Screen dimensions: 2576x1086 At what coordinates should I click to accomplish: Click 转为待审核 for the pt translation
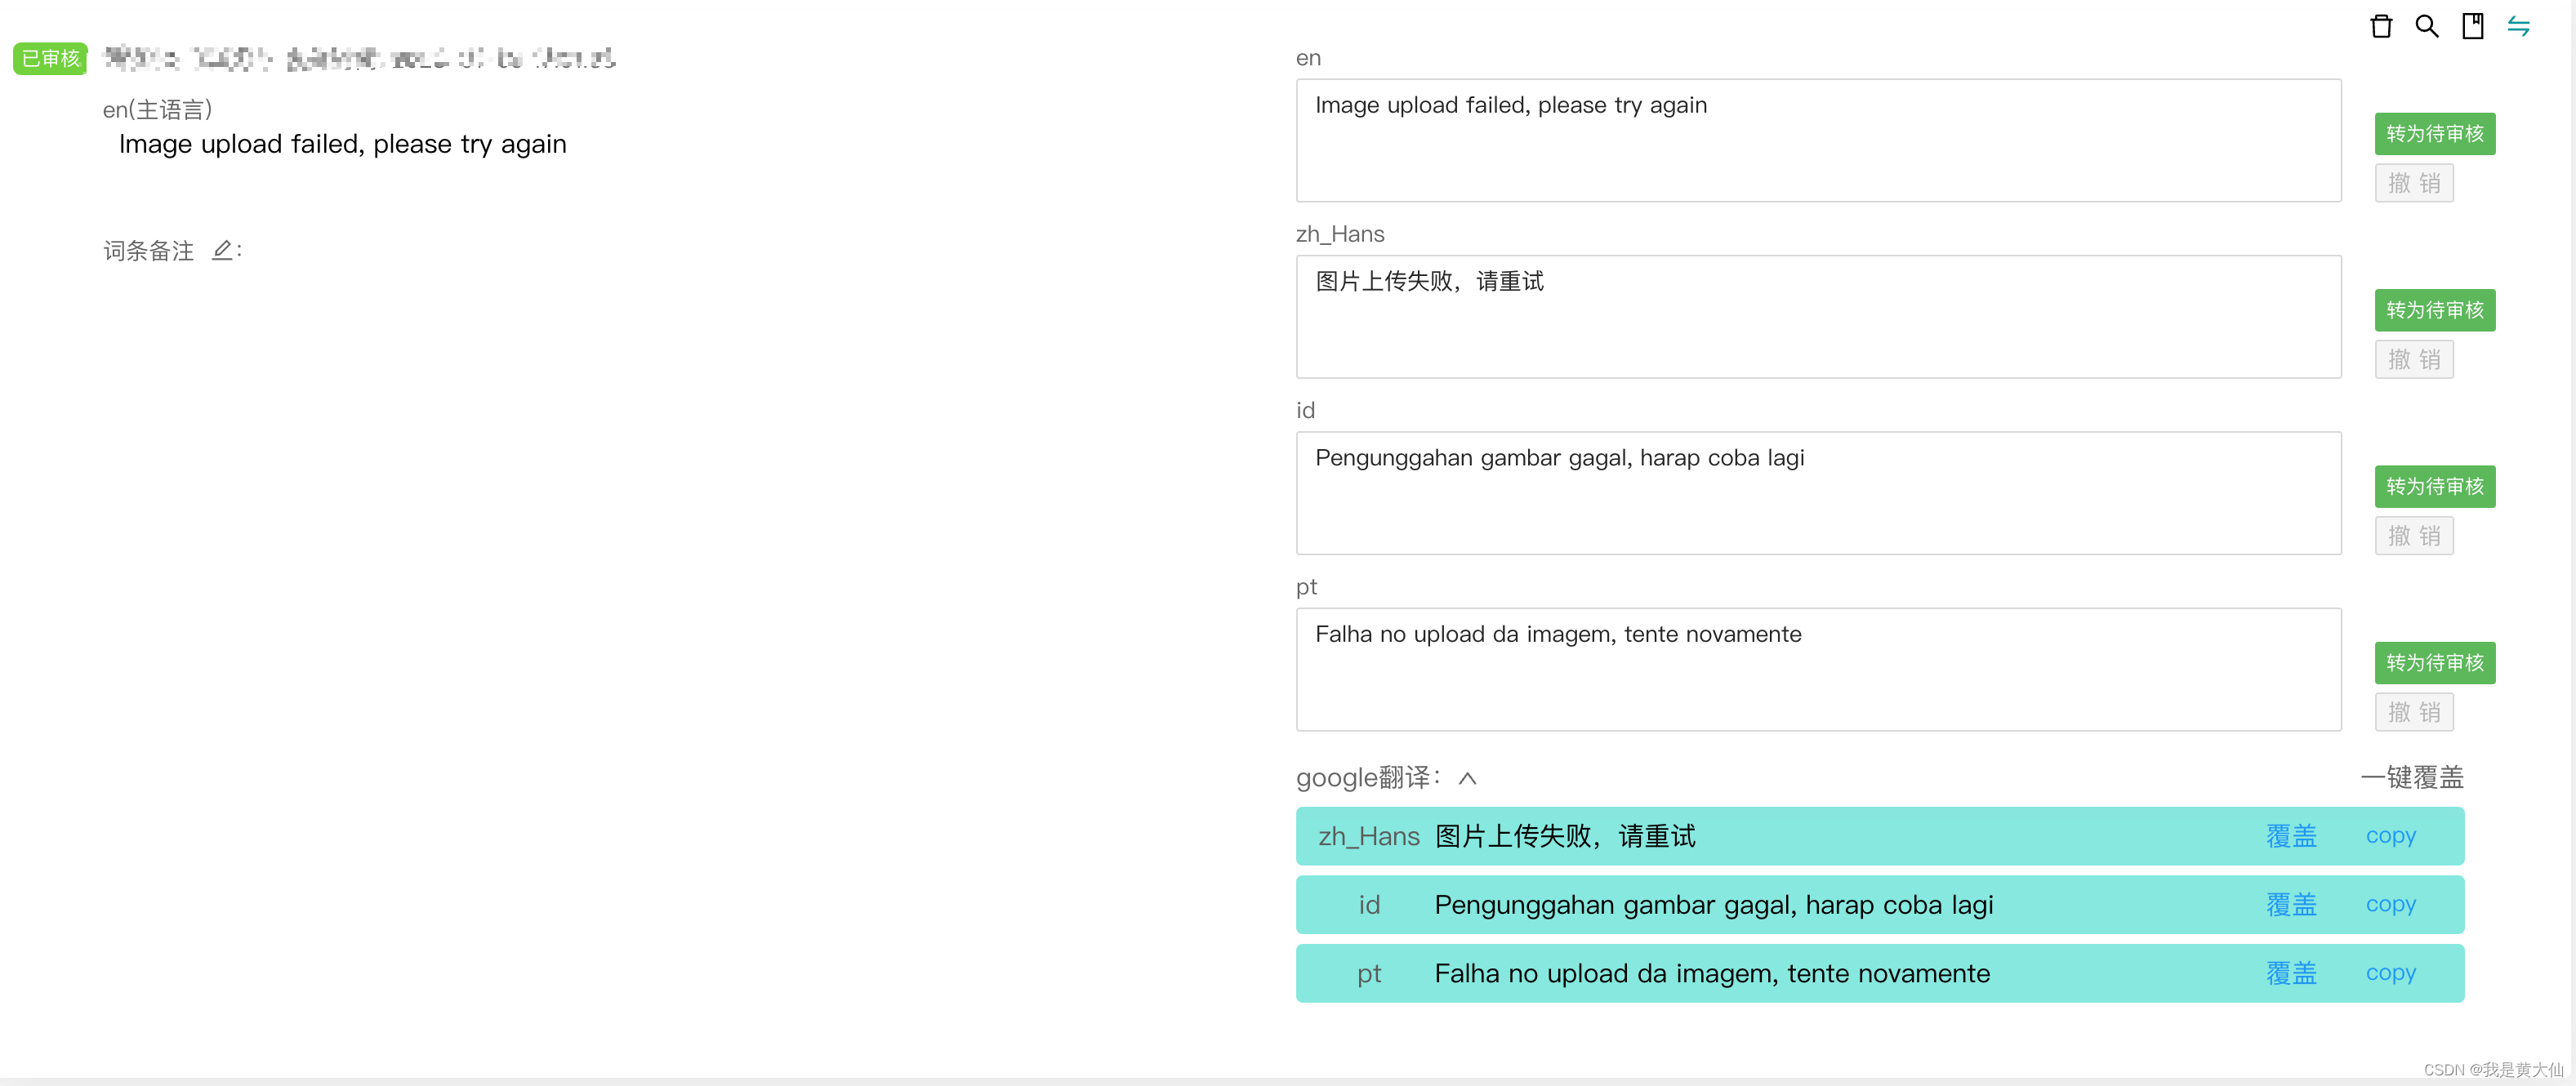coord(2434,662)
